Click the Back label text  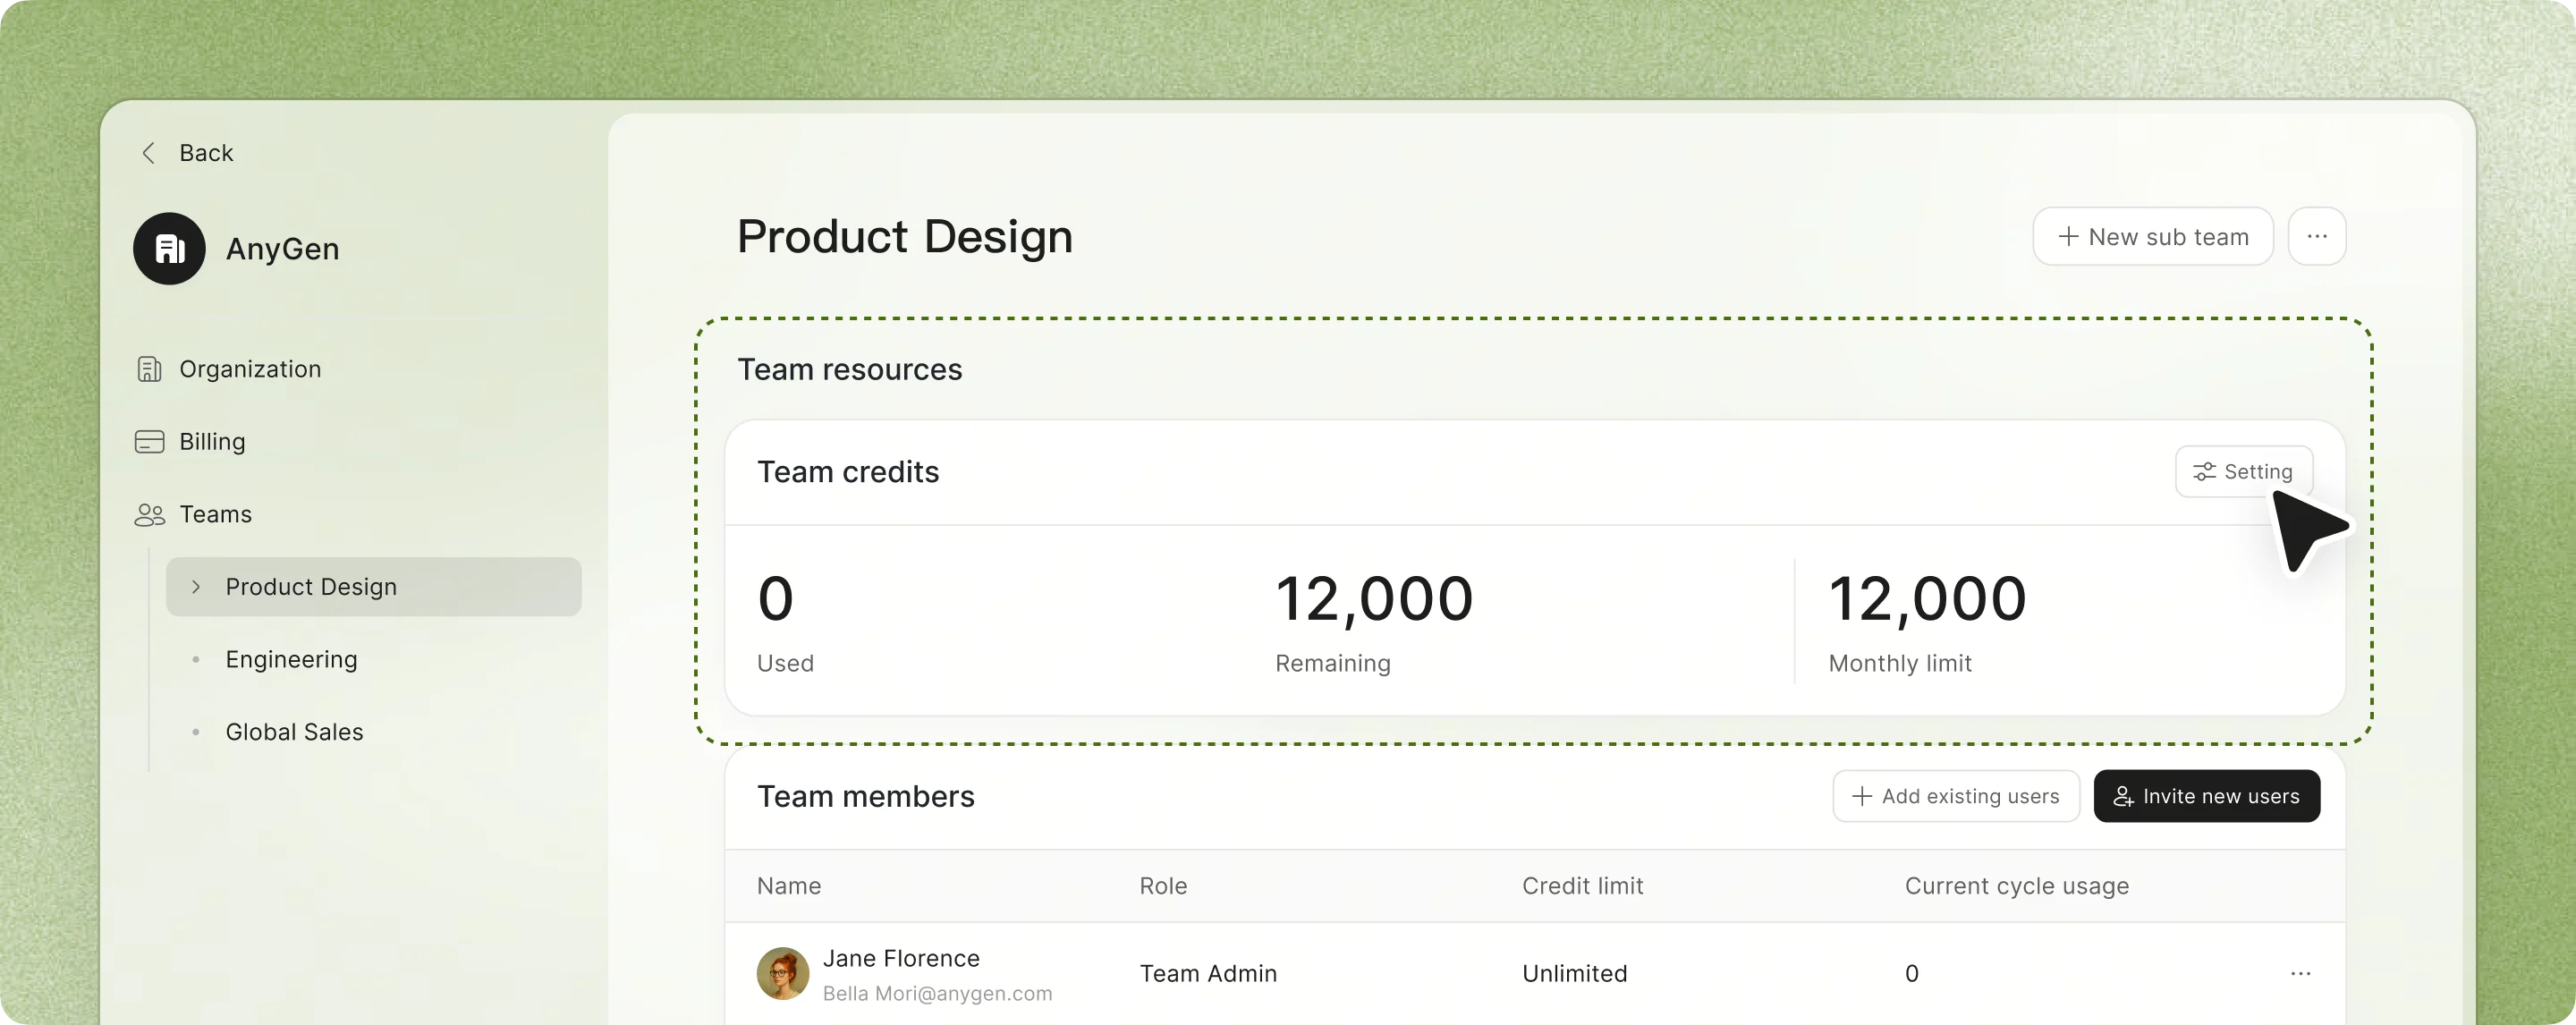[x=206, y=152]
